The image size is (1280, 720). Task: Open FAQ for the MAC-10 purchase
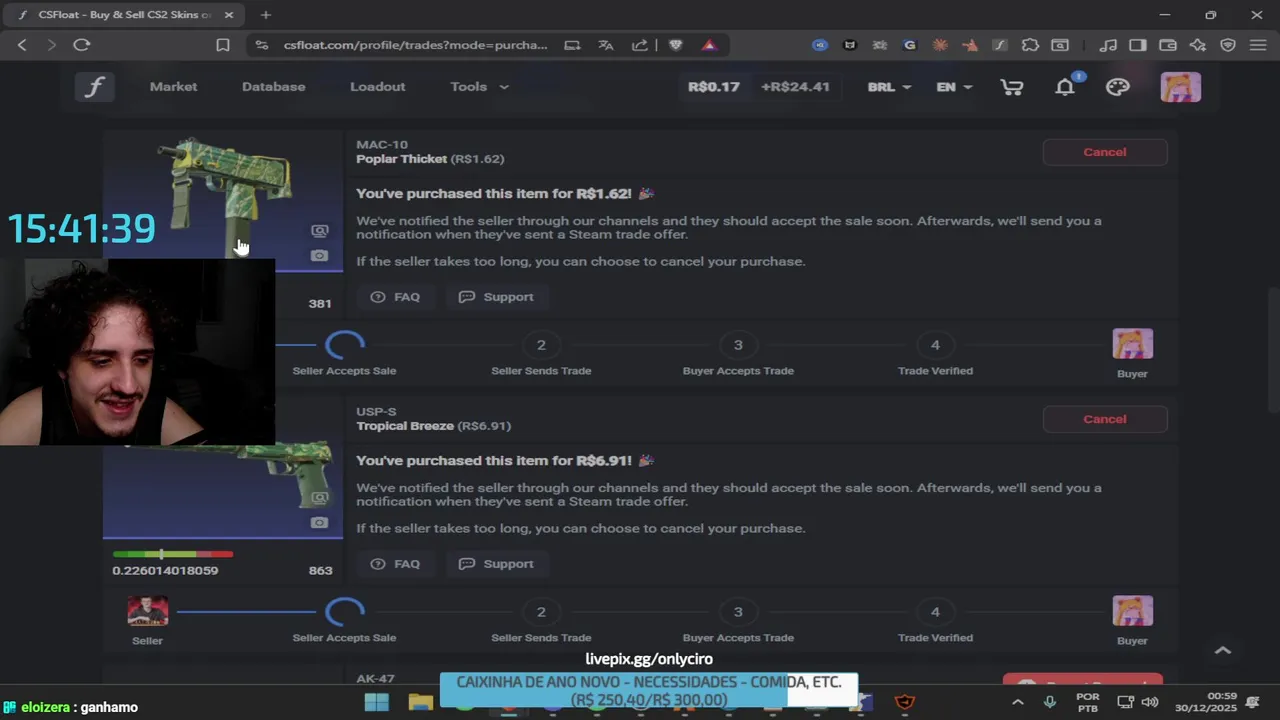(x=395, y=297)
